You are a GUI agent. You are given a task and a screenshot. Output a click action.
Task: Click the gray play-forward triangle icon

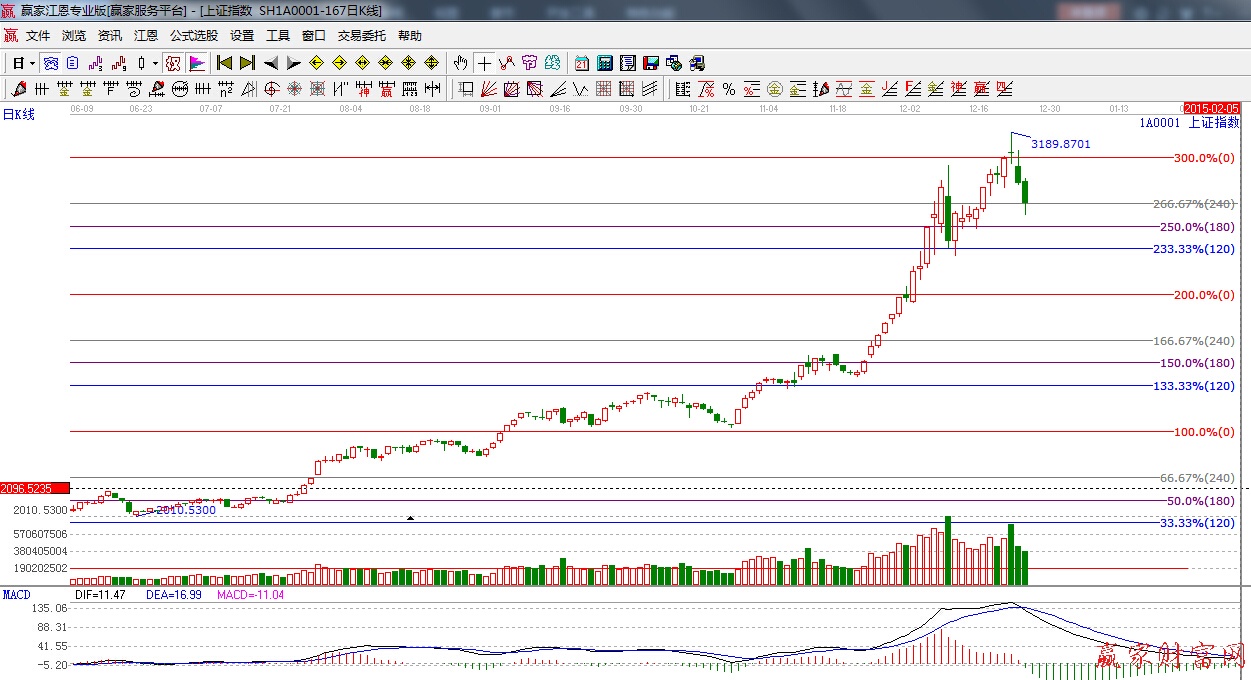click(x=293, y=63)
